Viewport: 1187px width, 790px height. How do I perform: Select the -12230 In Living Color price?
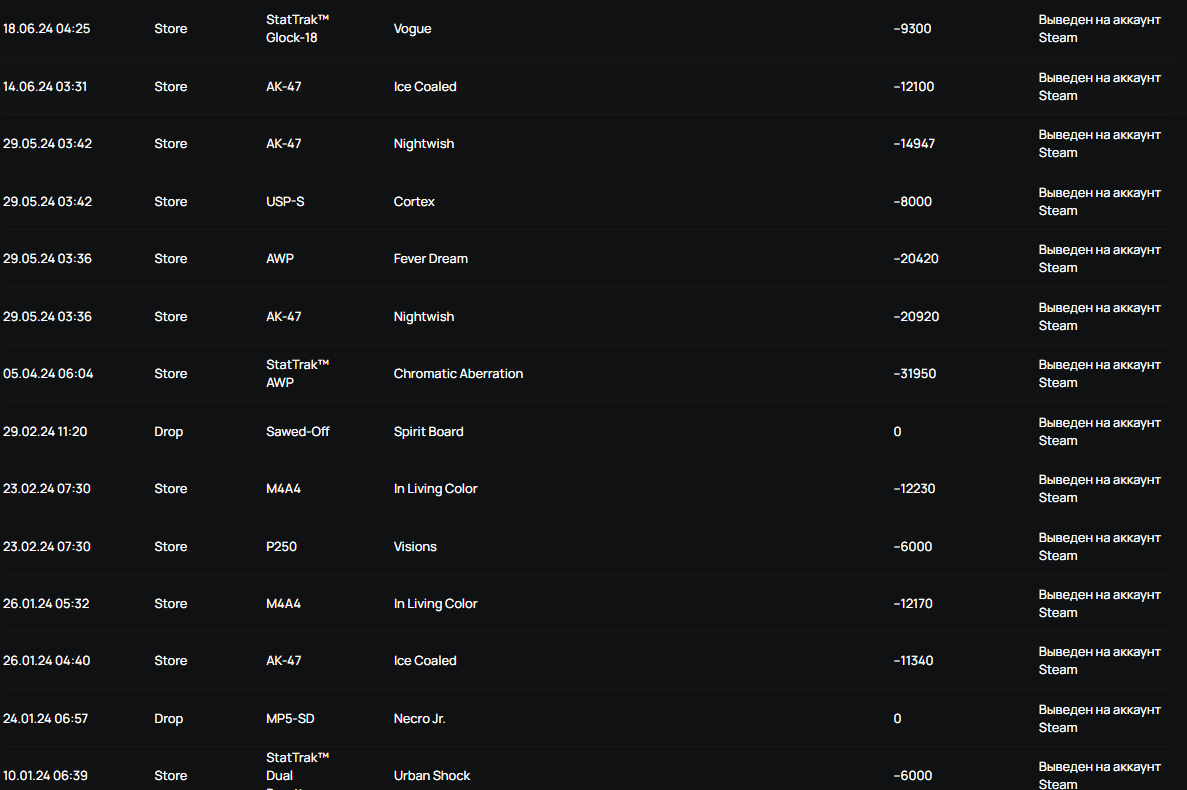pyautogui.click(x=914, y=489)
